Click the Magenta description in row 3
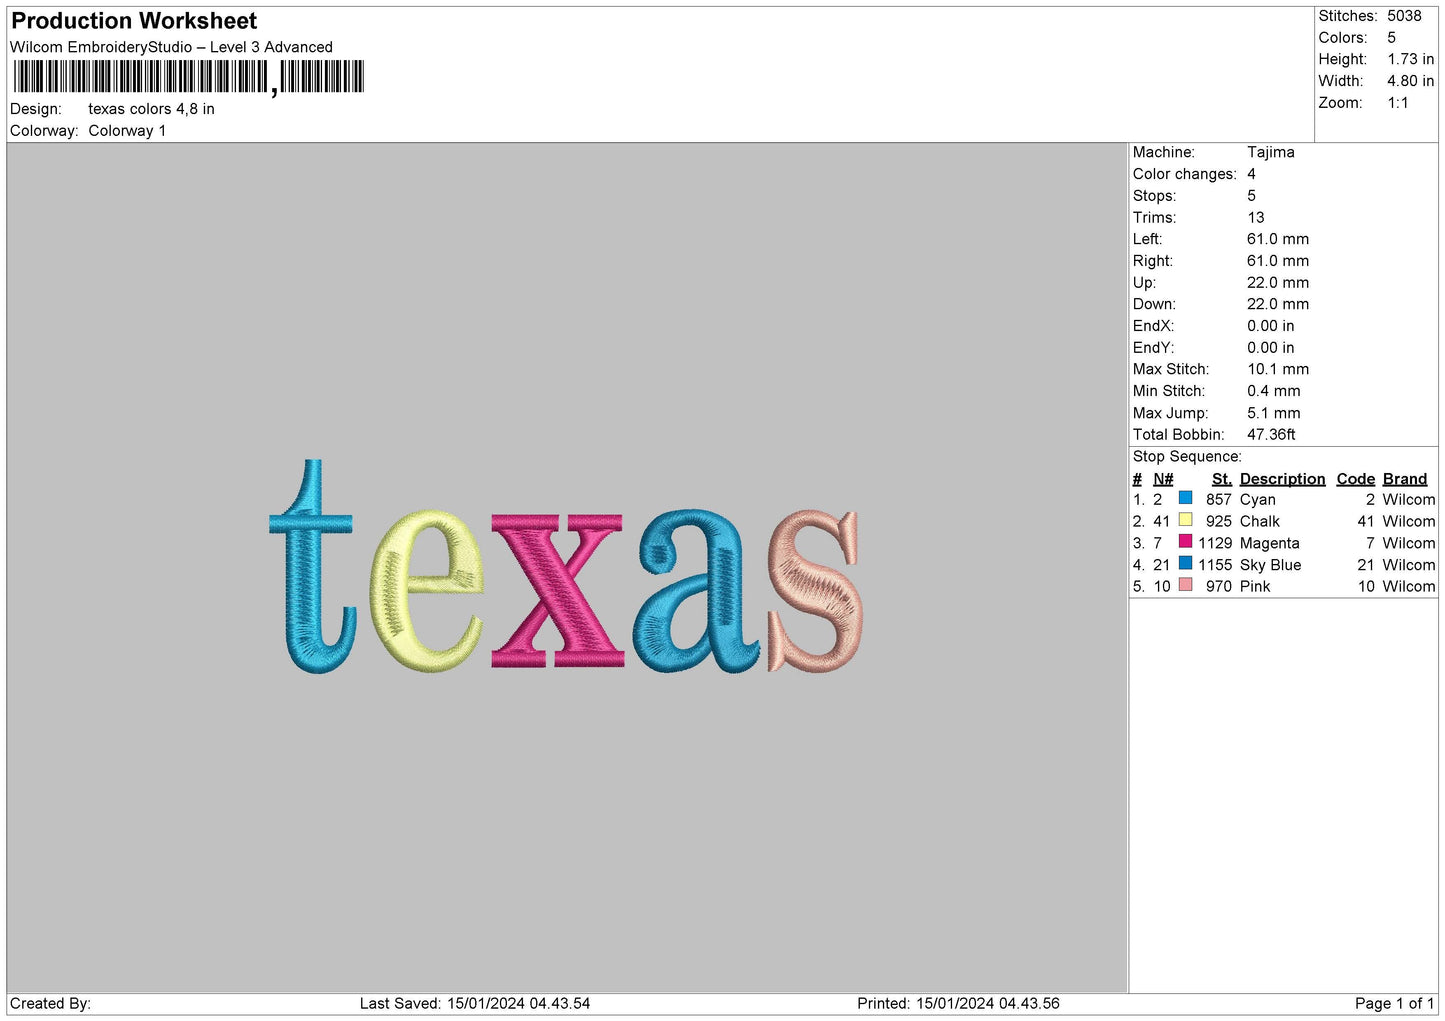The image size is (1445, 1021). click(x=1270, y=544)
